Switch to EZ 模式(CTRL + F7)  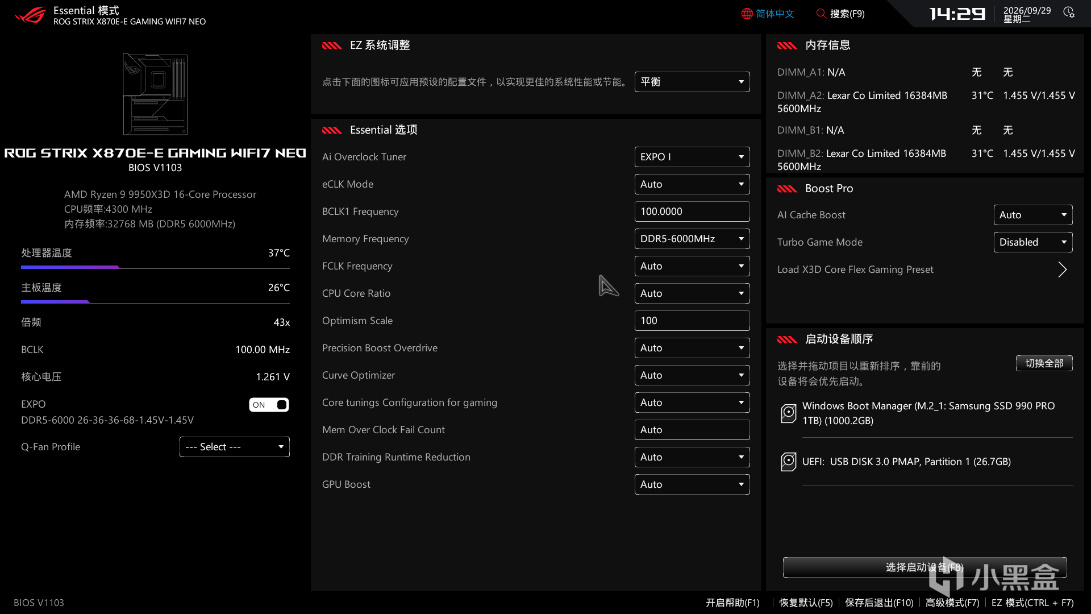[1032, 603]
